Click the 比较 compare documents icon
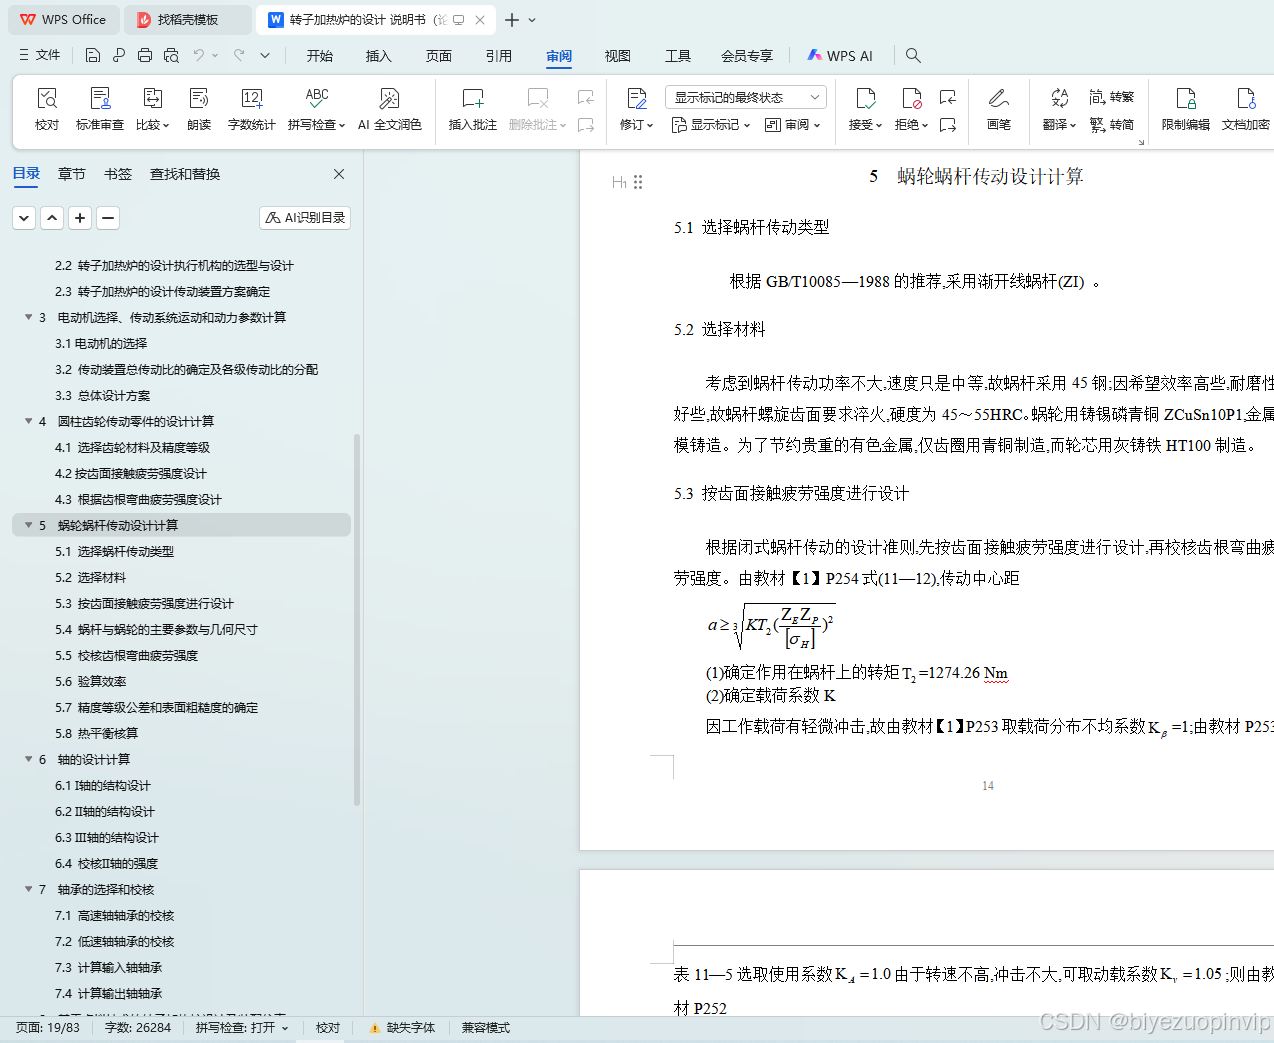Image resolution: width=1274 pixels, height=1043 pixels. tap(152, 109)
